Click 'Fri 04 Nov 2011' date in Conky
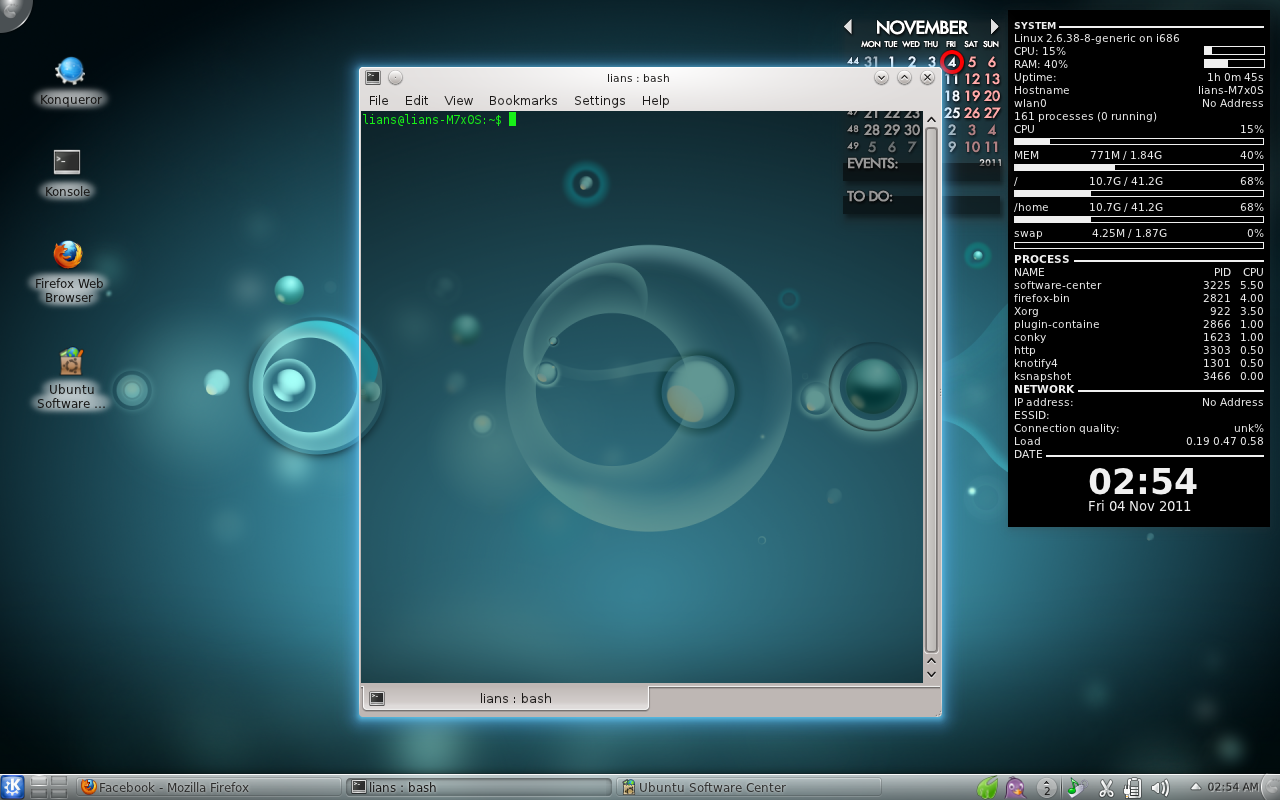 coord(1139,506)
